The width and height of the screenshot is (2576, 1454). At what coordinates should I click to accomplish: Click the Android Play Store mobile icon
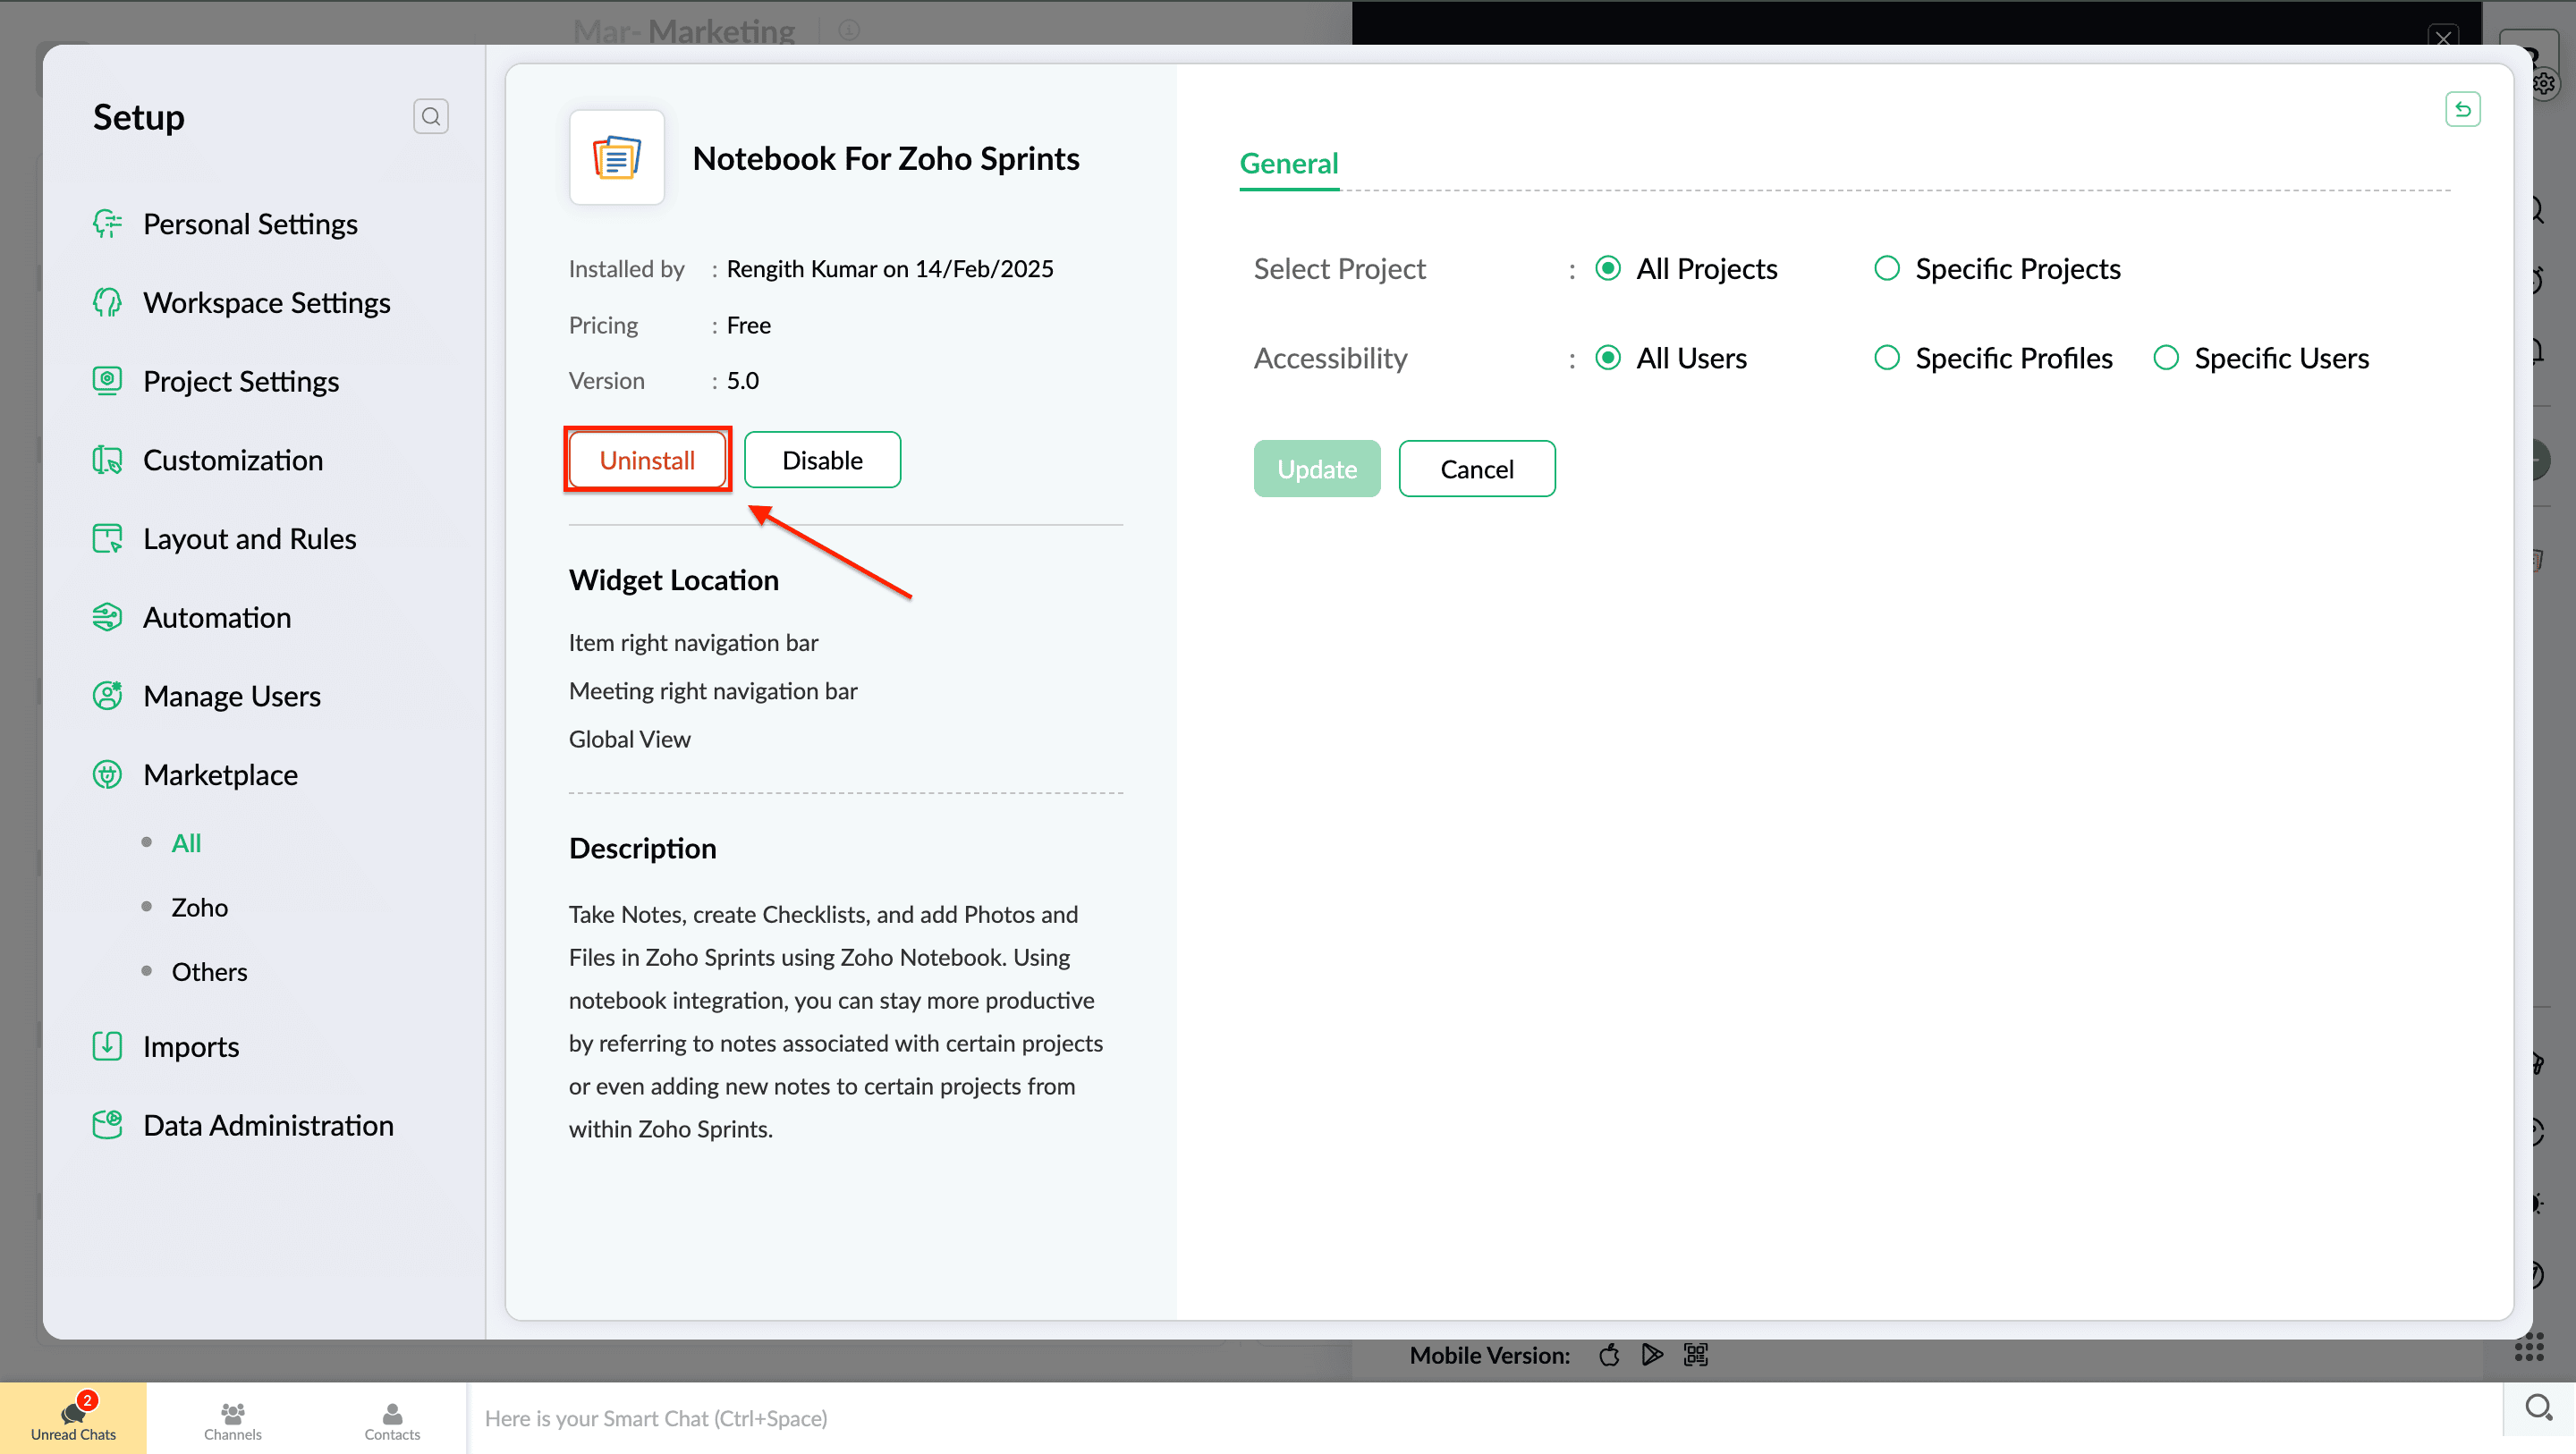point(1652,1354)
